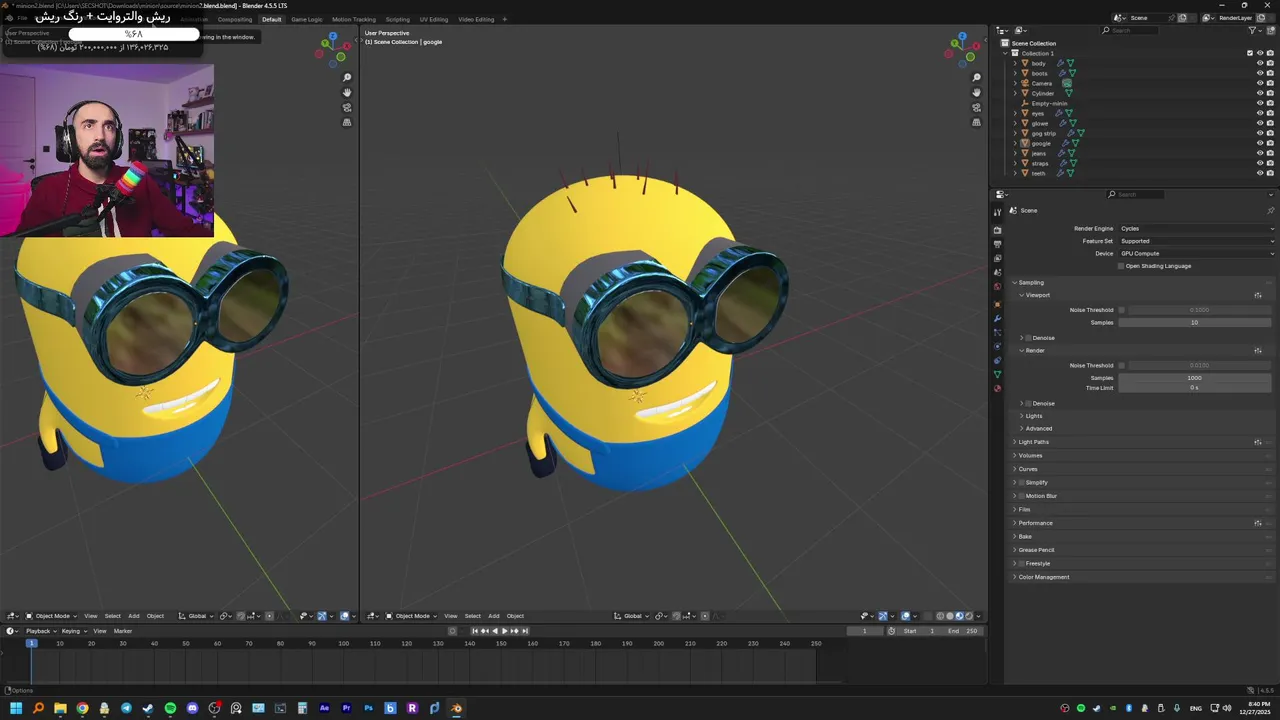The width and height of the screenshot is (1280, 720).
Task: Uncheck Collection 1 exclude checkbox
Action: point(1250,53)
